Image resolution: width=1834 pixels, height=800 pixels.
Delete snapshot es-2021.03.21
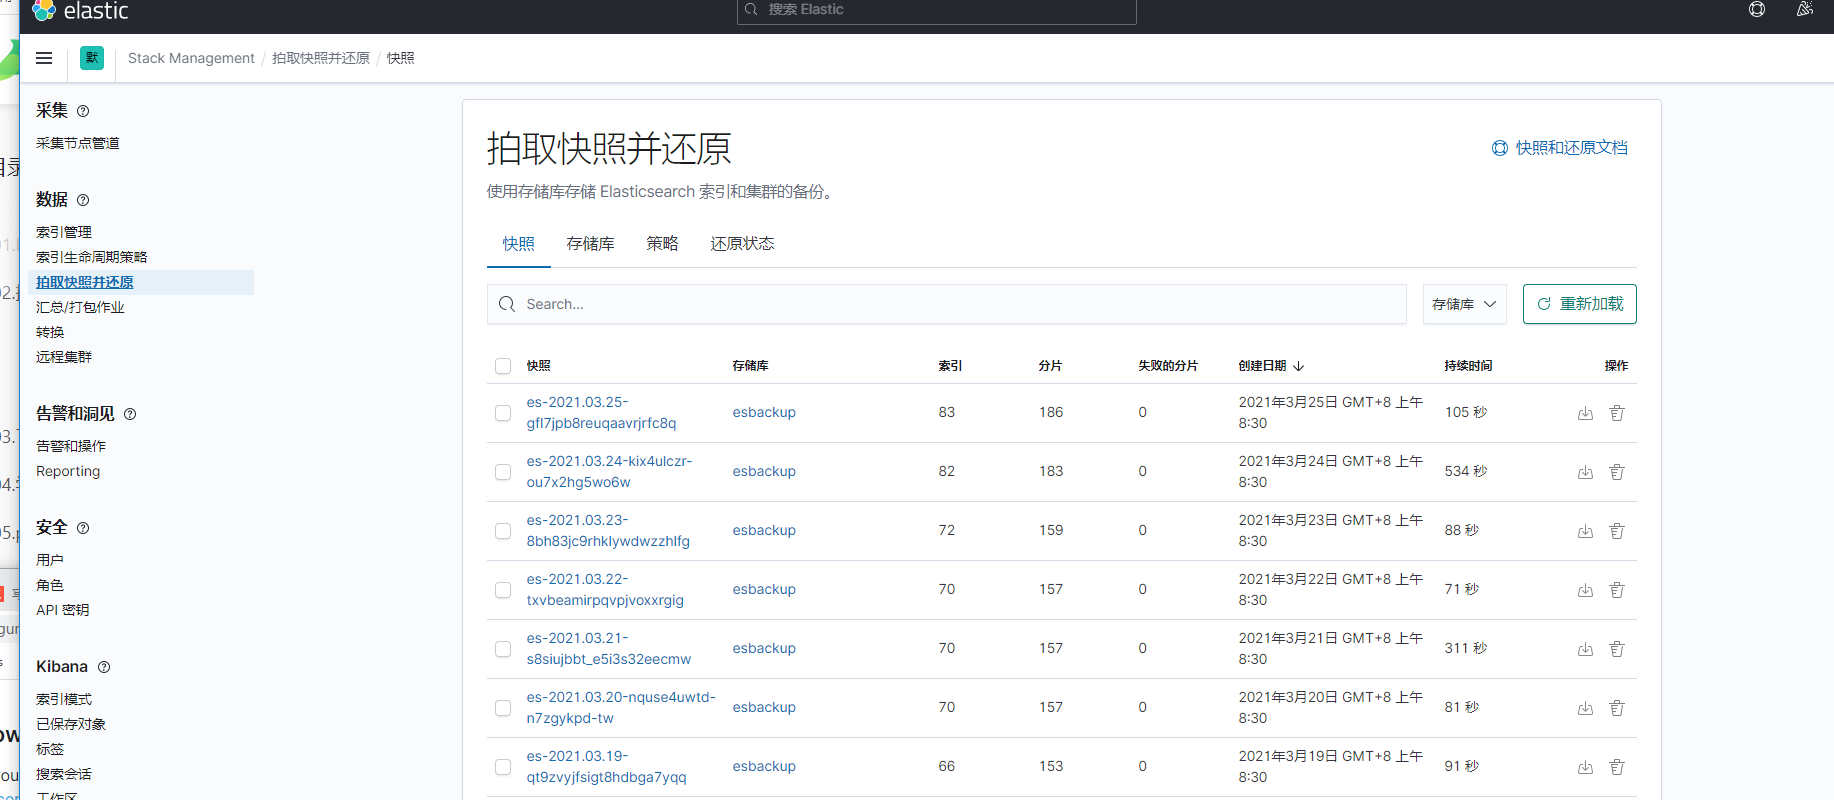pyautogui.click(x=1617, y=649)
